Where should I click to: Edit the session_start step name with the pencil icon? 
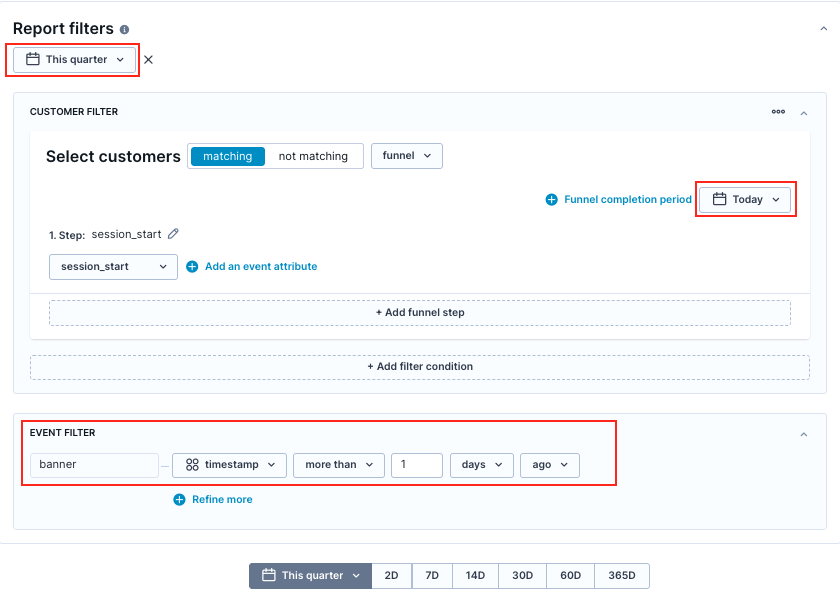173,234
